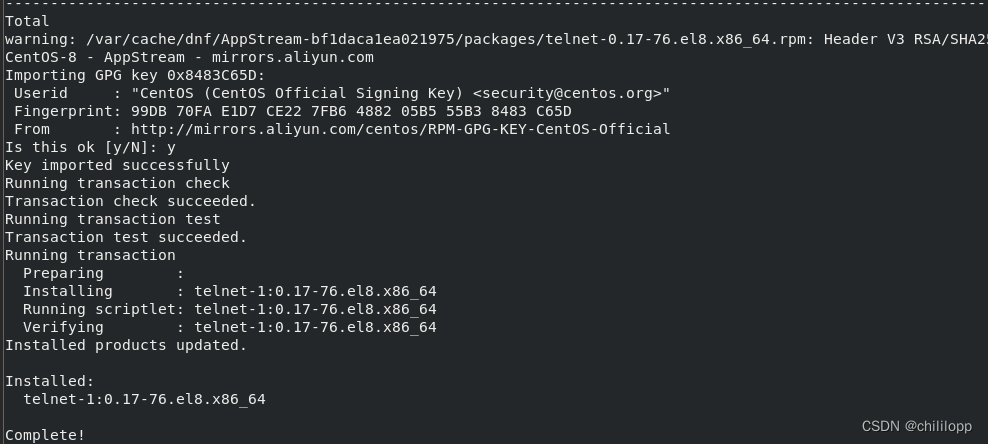Click the 'Preparing' step label
Image resolution: width=988 pixels, height=444 pixels.
(x=63, y=273)
